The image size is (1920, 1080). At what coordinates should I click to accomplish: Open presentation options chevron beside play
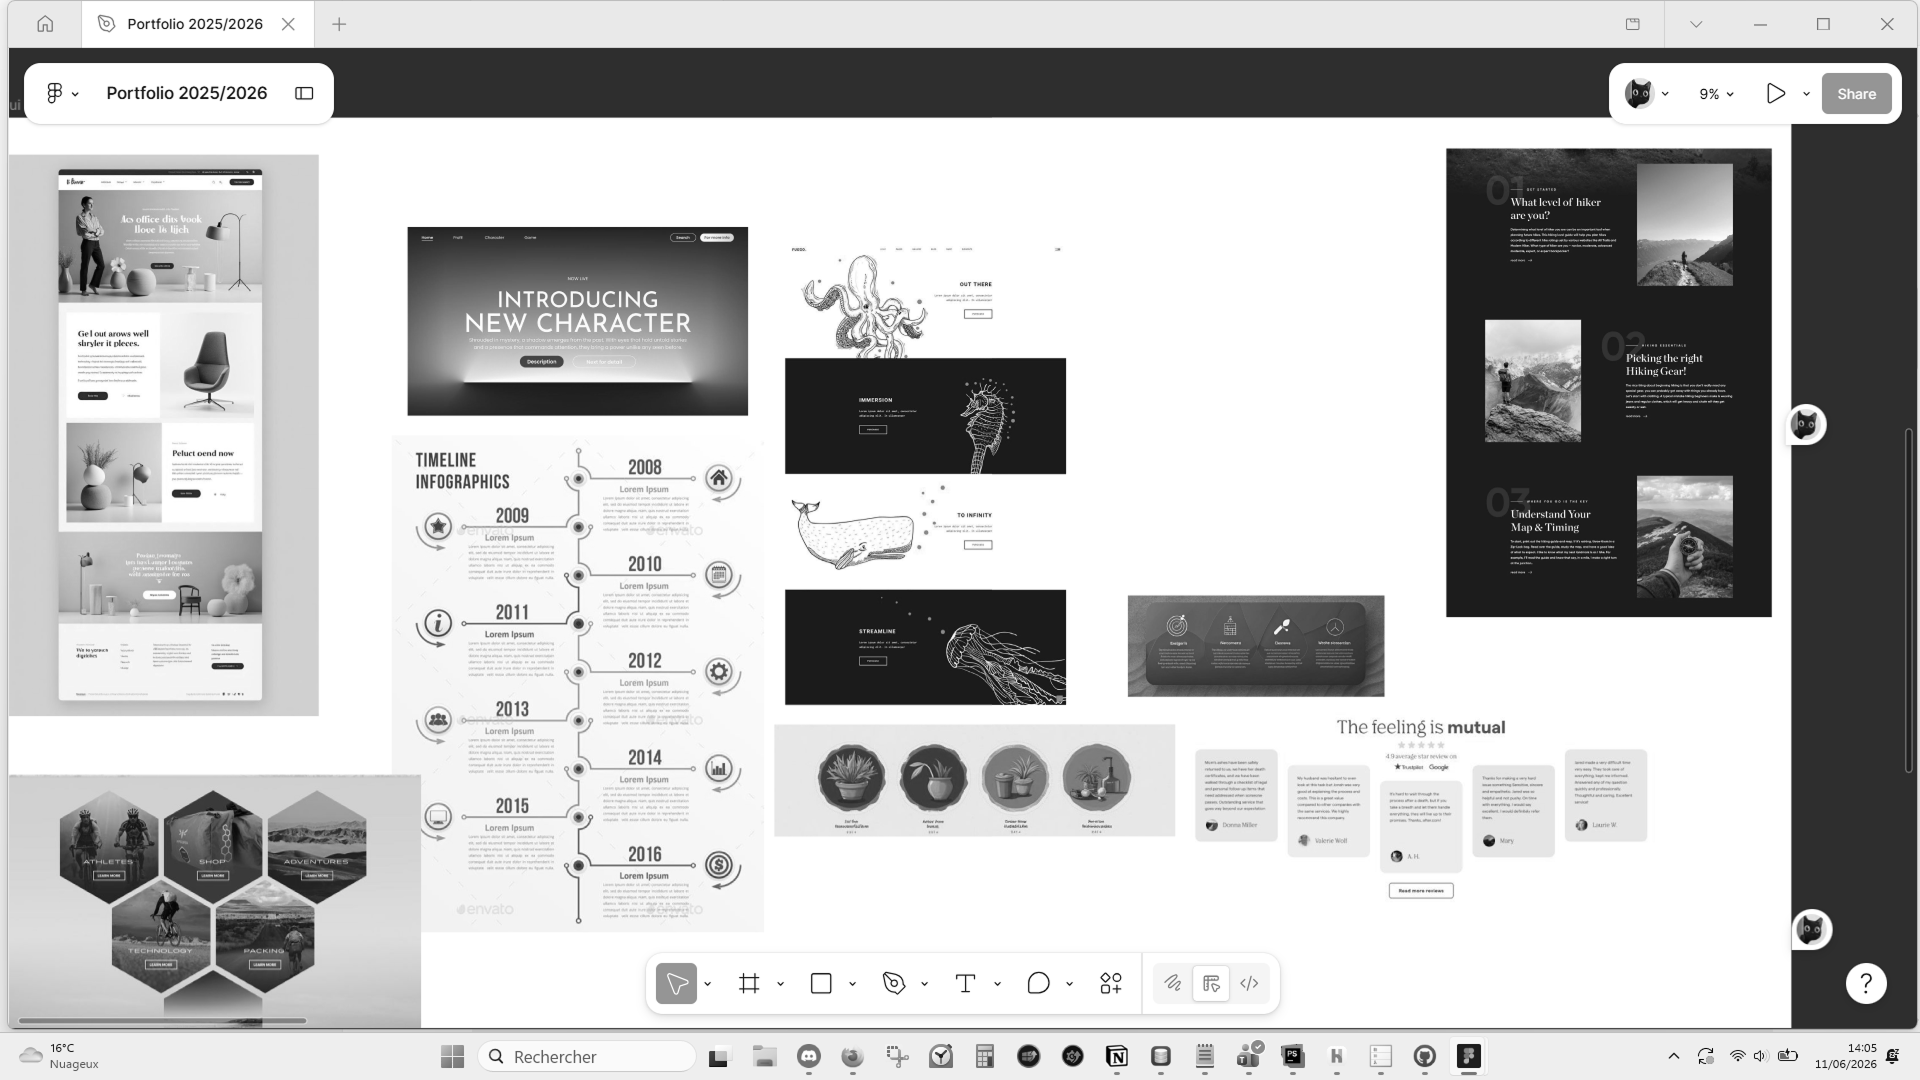(x=1806, y=94)
